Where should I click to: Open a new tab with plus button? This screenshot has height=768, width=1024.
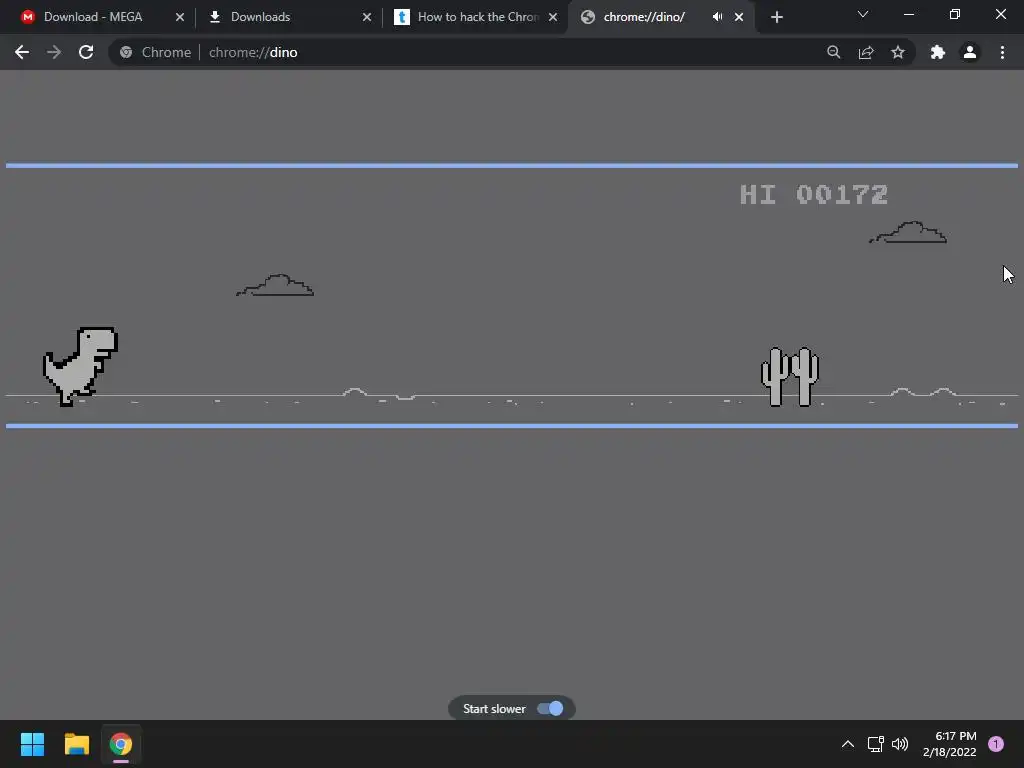pyautogui.click(x=776, y=17)
